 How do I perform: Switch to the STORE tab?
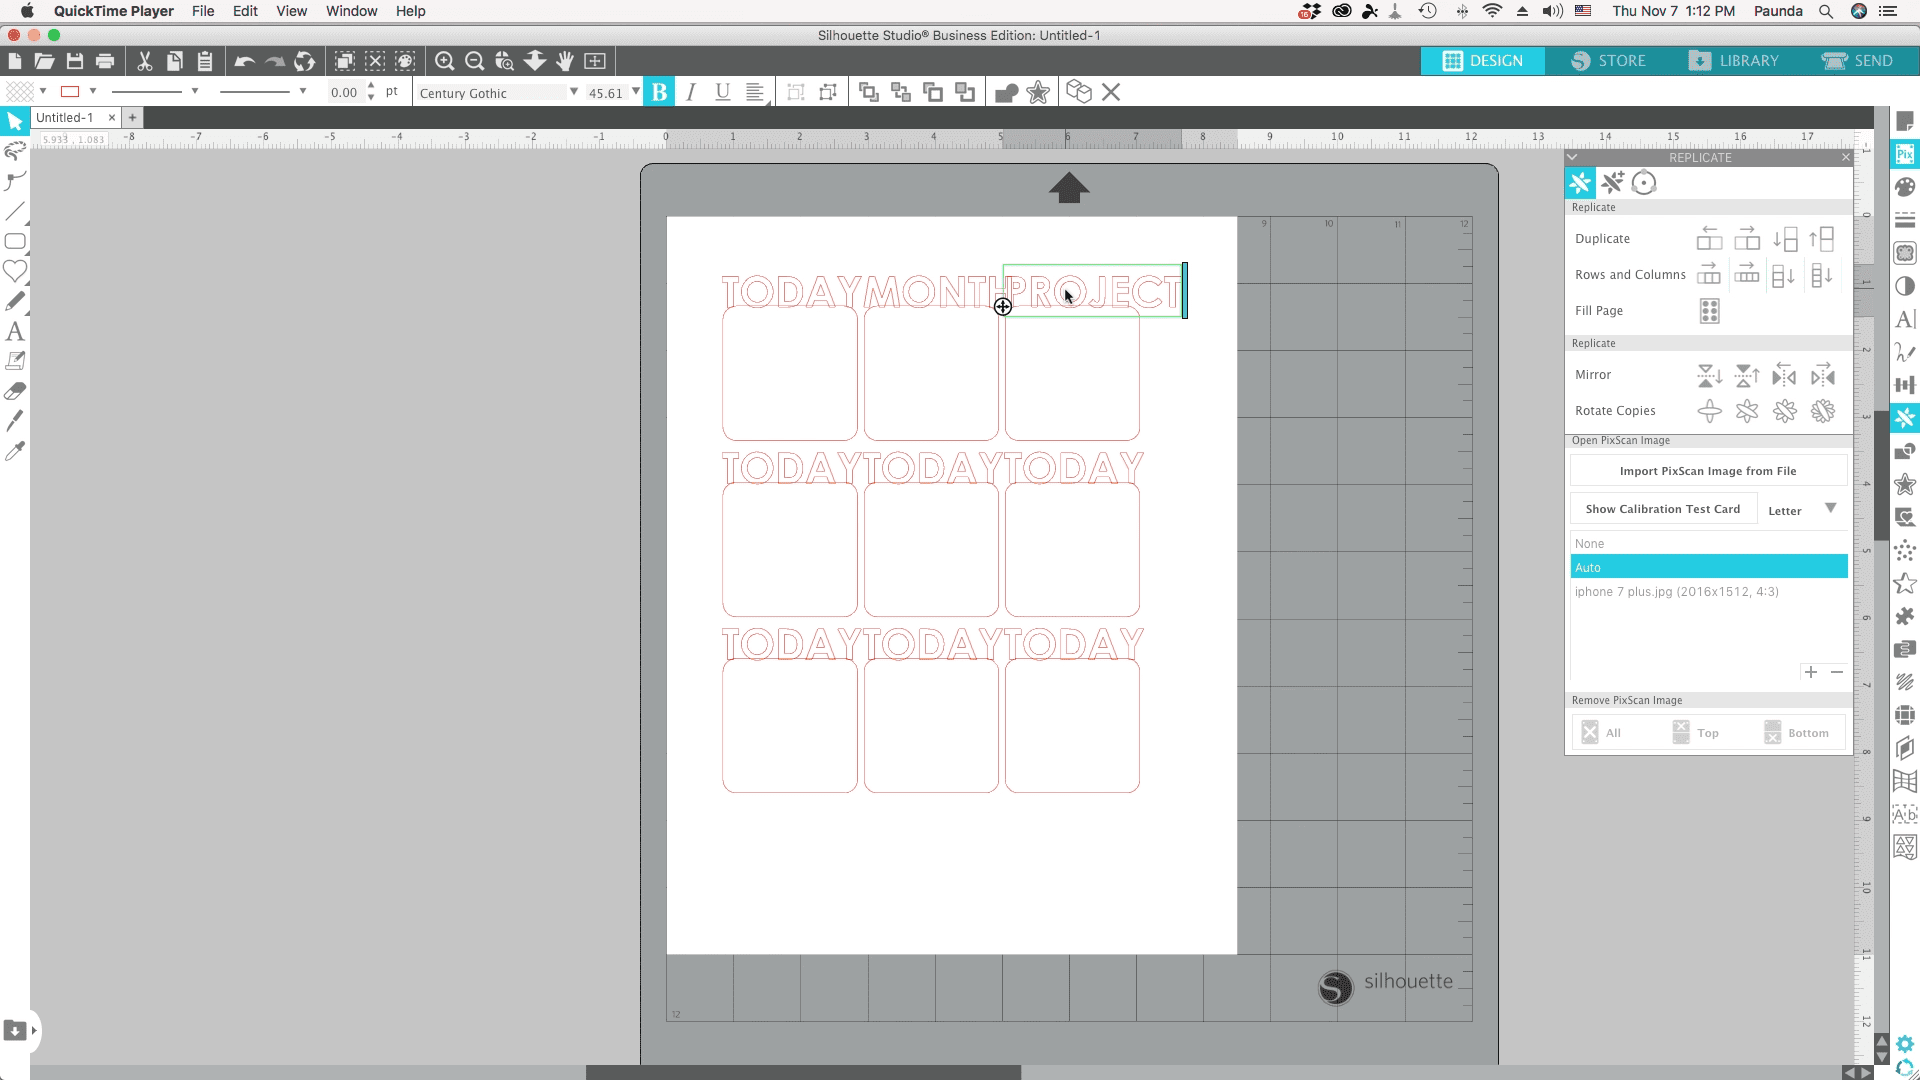(x=1608, y=60)
